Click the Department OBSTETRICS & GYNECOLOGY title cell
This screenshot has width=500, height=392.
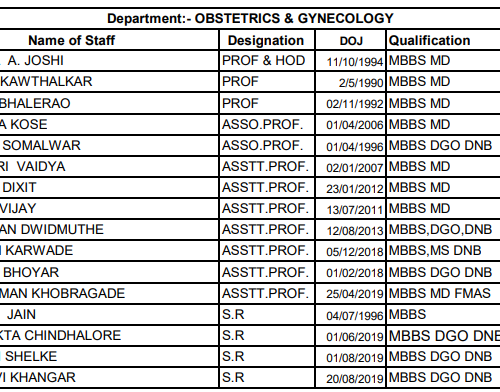tap(250, 18)
